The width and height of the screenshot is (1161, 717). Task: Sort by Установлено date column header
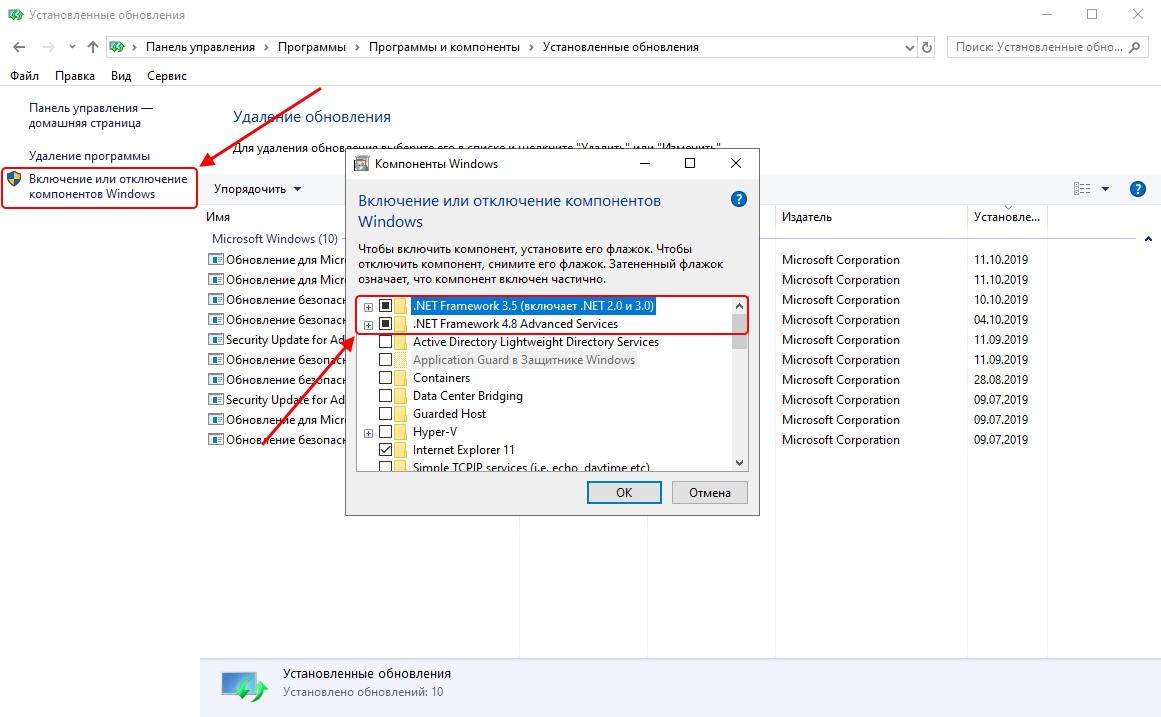click(x=1007, y=217)
